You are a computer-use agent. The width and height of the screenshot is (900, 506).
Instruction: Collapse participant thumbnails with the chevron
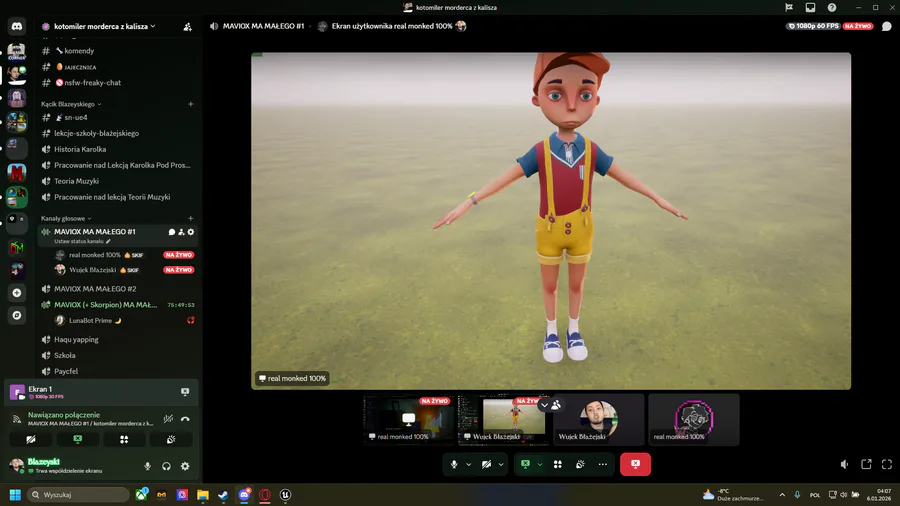pyautogui.click(x=544, y=405)
